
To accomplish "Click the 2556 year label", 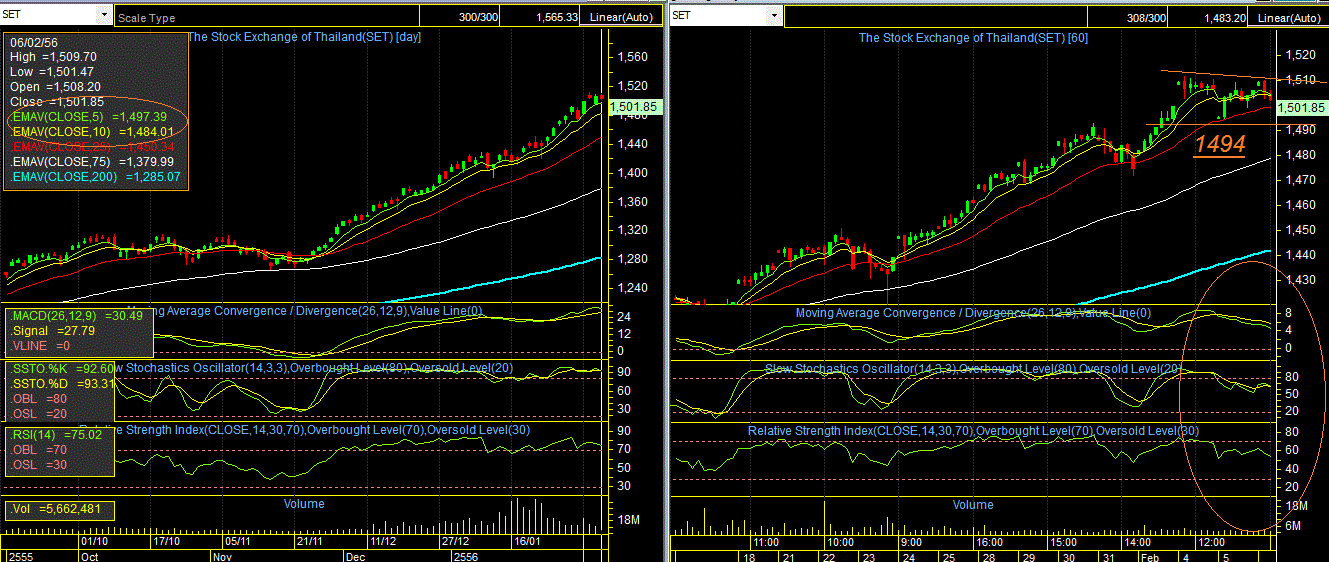I will pos(466,555).
